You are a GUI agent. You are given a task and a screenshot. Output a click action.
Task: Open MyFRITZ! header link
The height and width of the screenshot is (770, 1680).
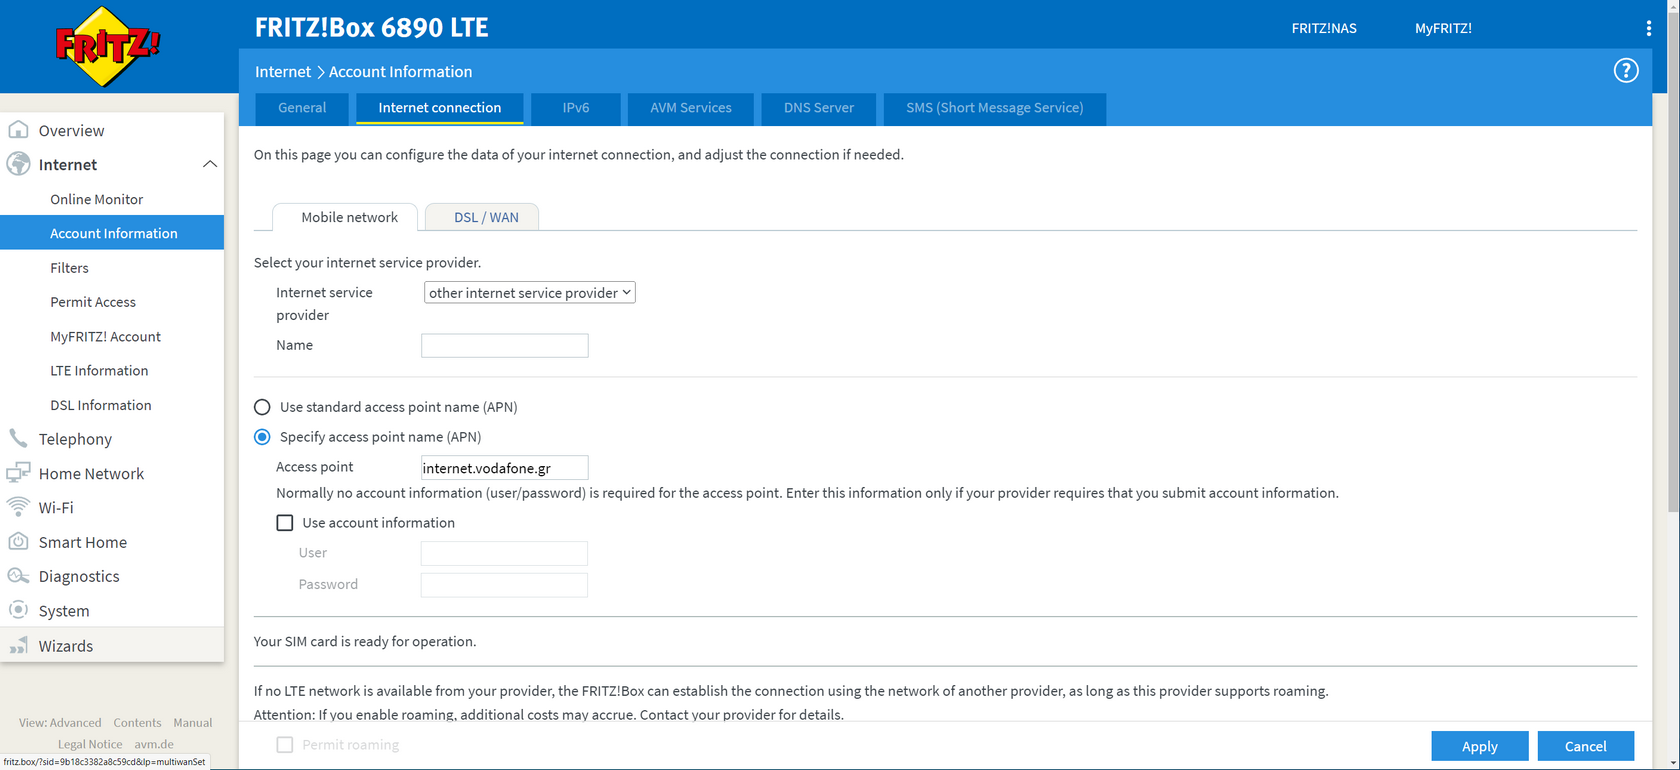pyautogui.click(x=1443, y=28)
